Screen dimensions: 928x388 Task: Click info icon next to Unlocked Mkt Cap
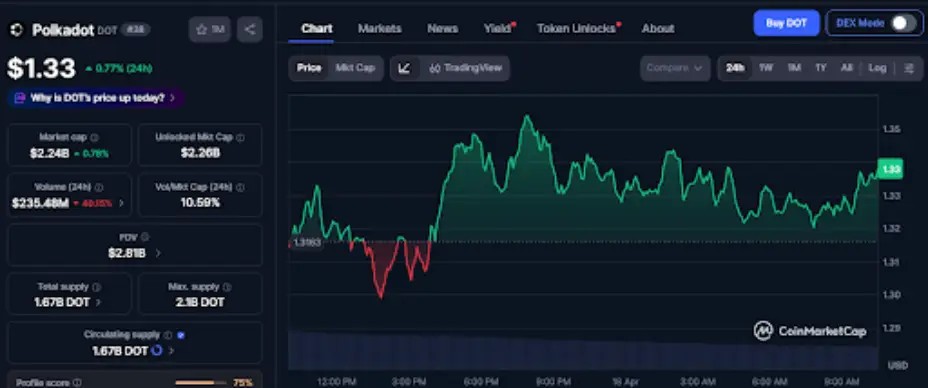click(x=240, y=137)
